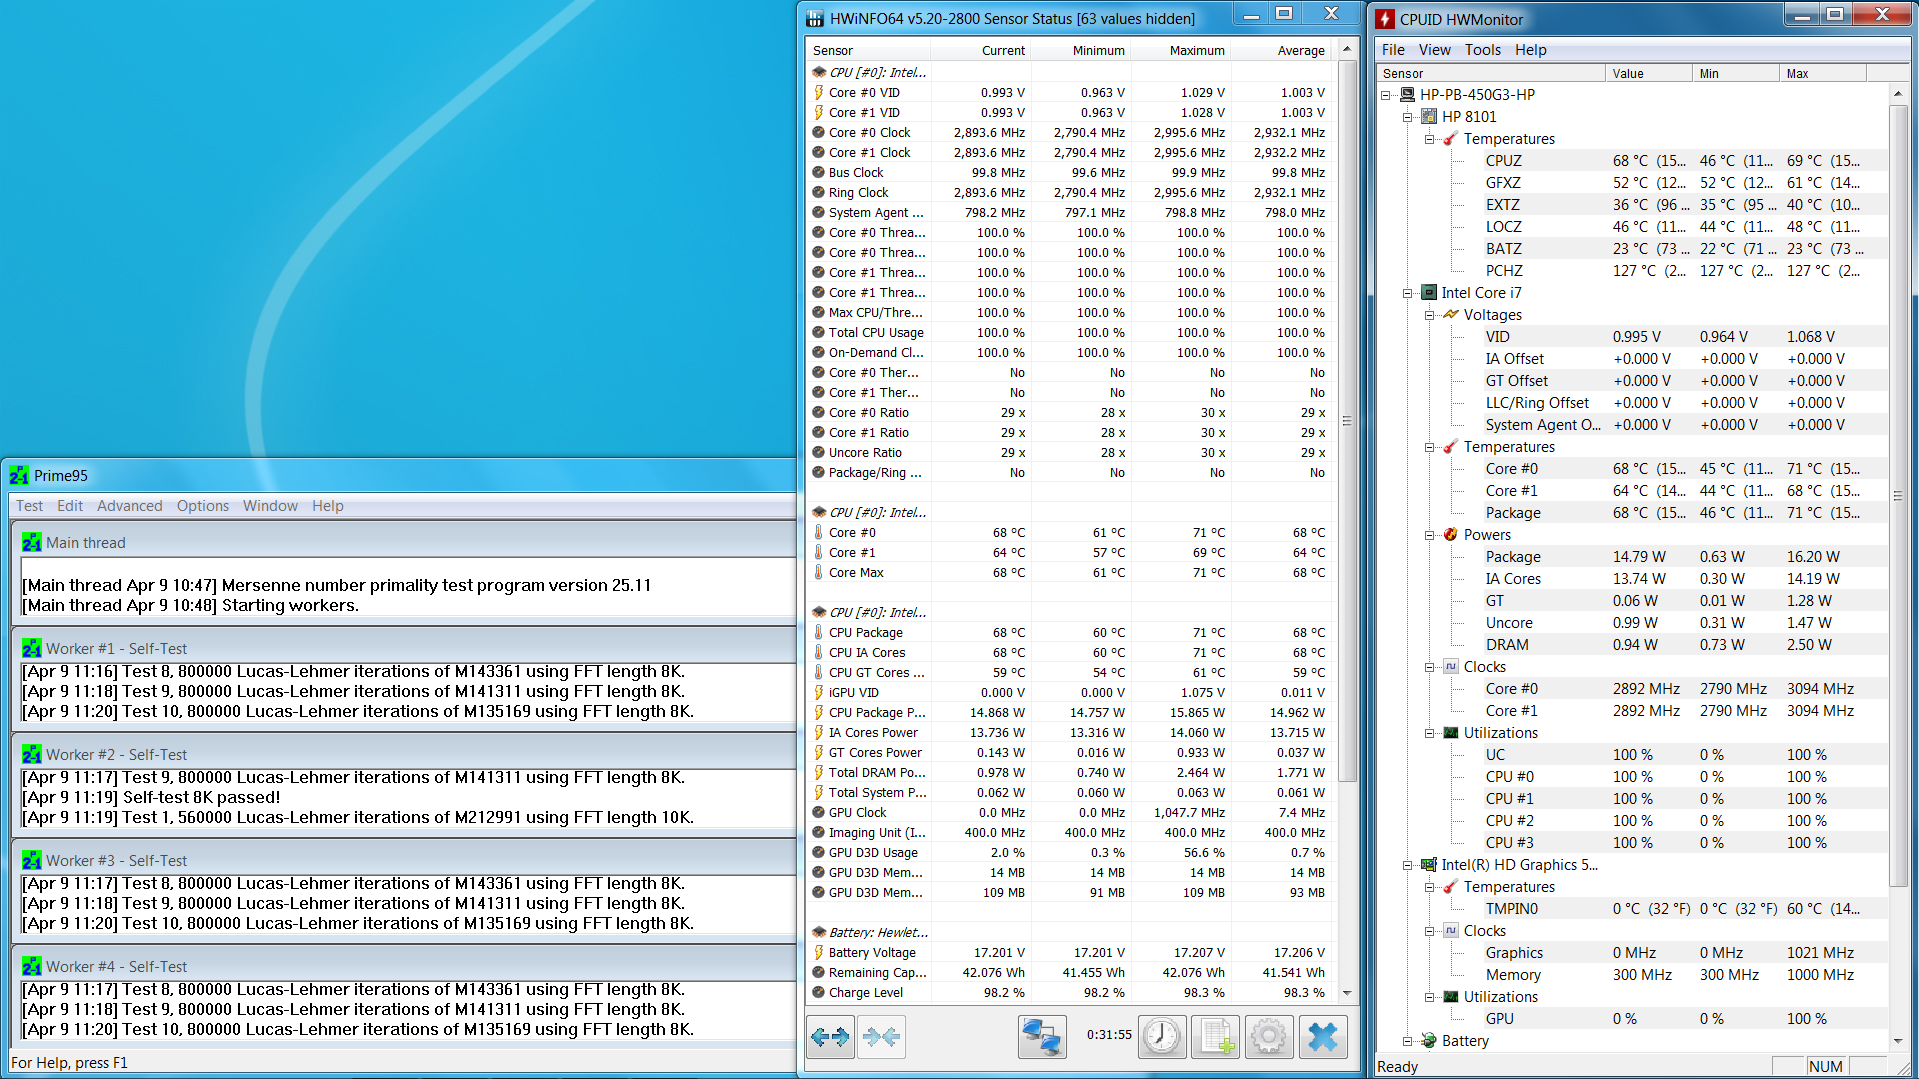
Task: Collapse Intel(R) HD Graphics node
Action: [x=1408, y=865]
